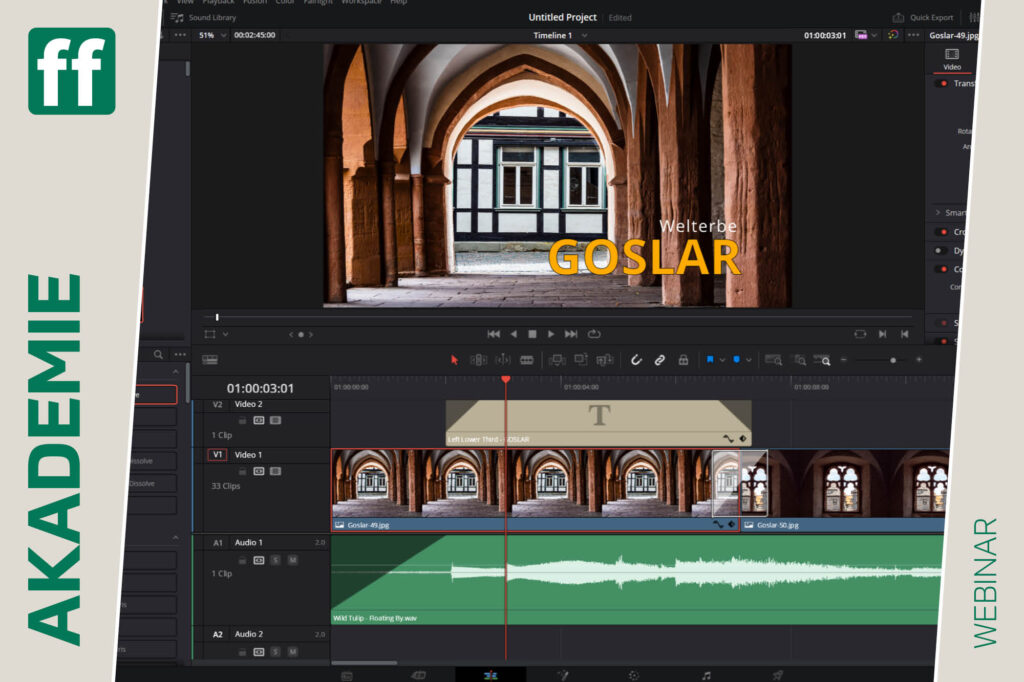Click the match frame icon below viewer
Screen dimensions: 1024x682
(x=860, y=334)
